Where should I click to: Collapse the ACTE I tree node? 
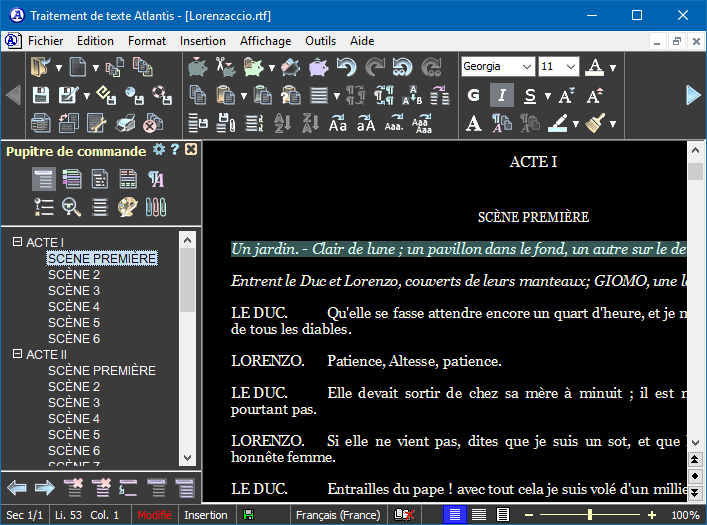point(17,242)
